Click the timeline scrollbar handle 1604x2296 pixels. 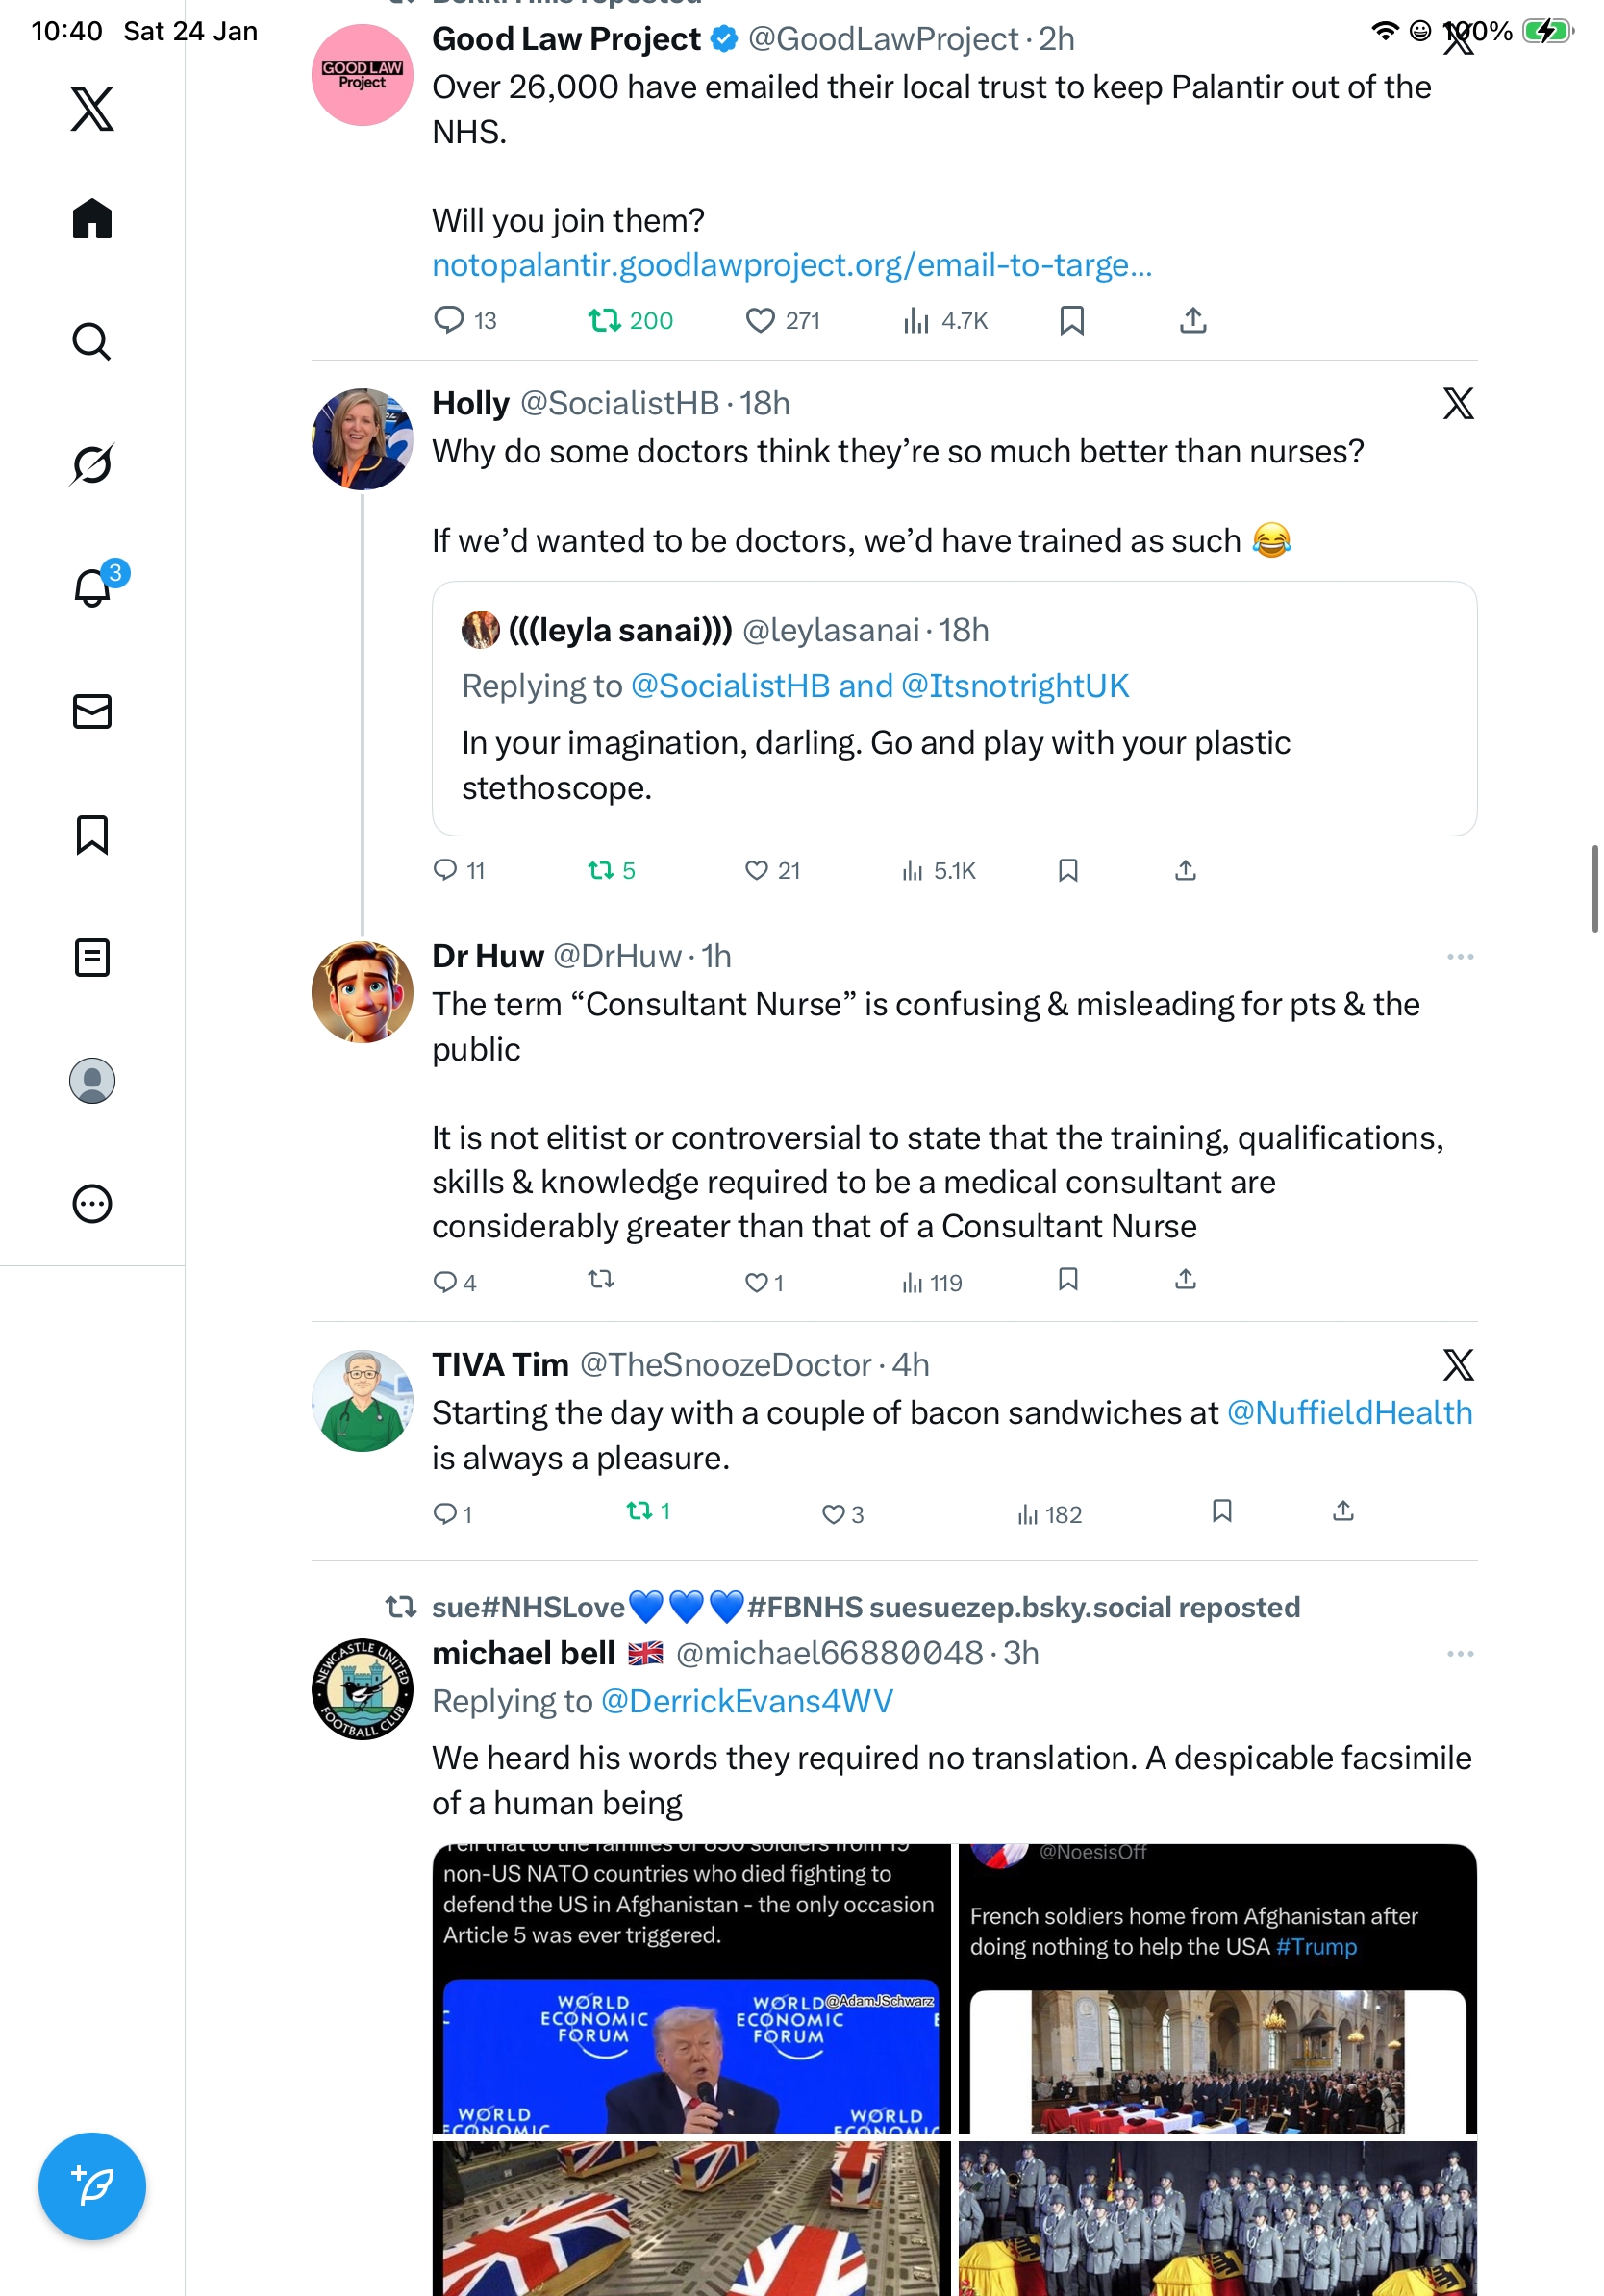(x=1594, y=888)
